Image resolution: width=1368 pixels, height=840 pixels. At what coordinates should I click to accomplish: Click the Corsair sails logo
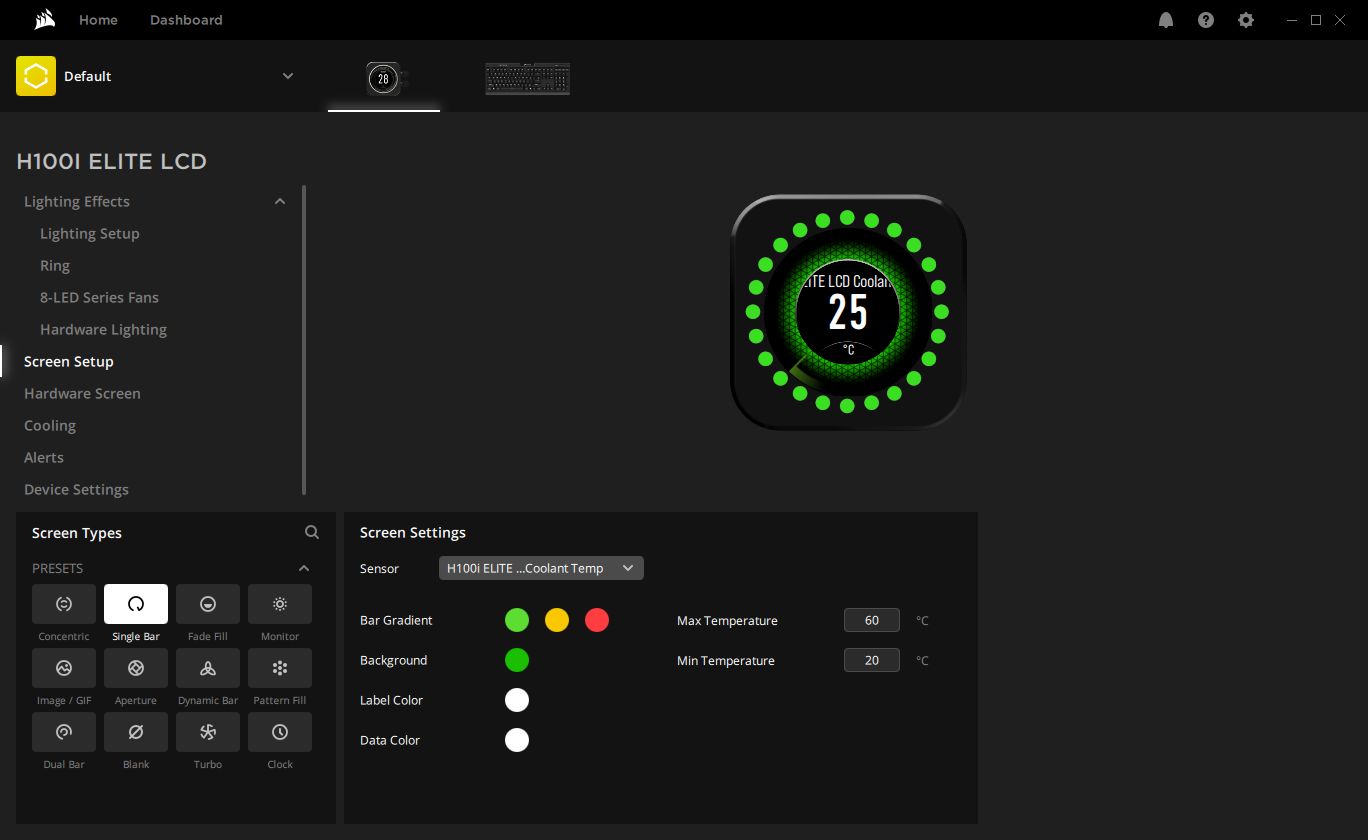[x=44, y=20]
